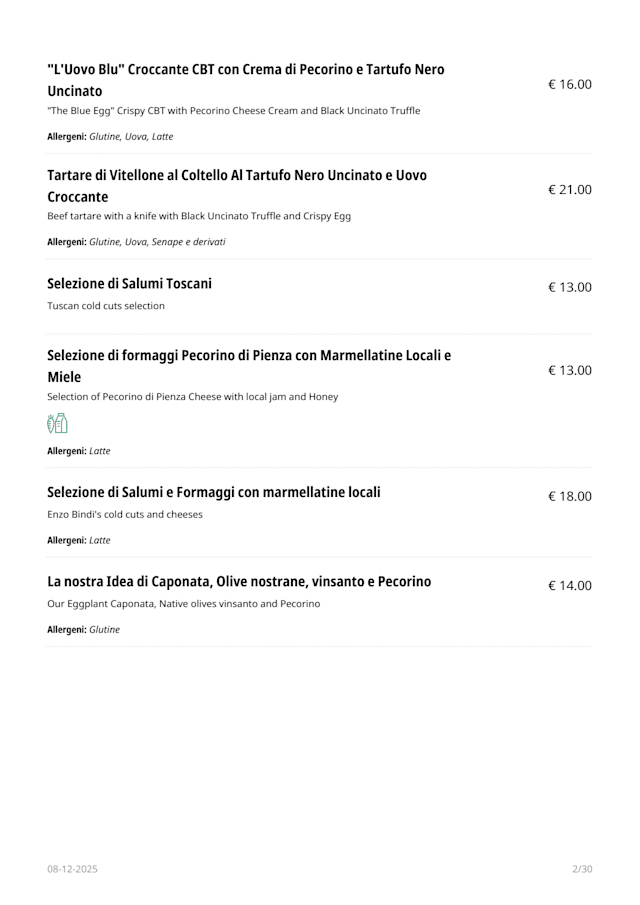Select the € 21.00 tartare price
Viewport: 640px width, 905px height.
[569, 190]
